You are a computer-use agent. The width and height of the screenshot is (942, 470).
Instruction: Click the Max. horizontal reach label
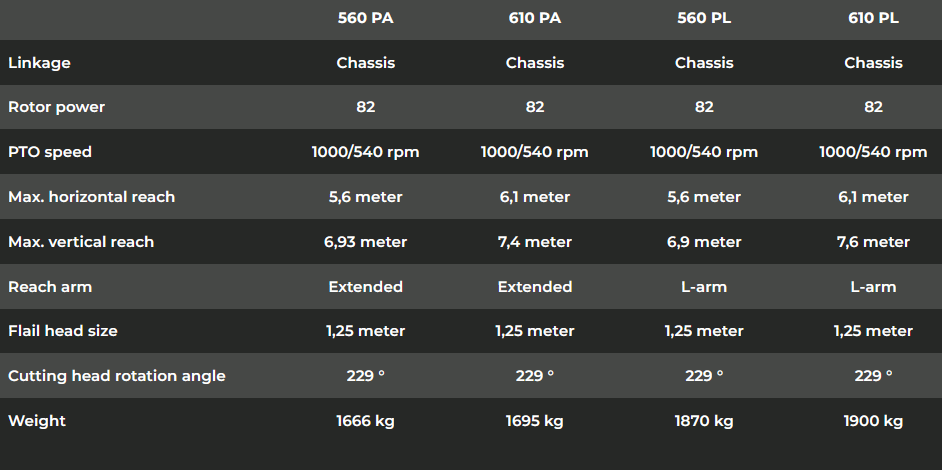tap(91, 197)
